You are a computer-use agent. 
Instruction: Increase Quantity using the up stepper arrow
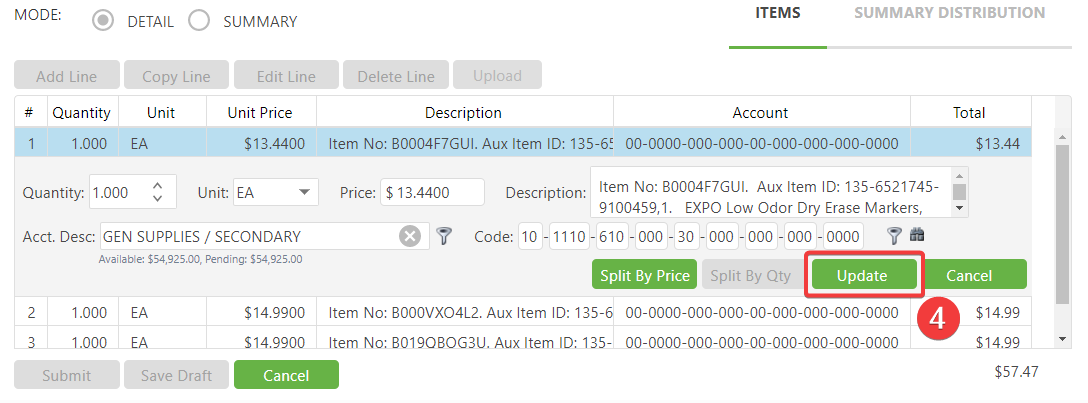156,185
